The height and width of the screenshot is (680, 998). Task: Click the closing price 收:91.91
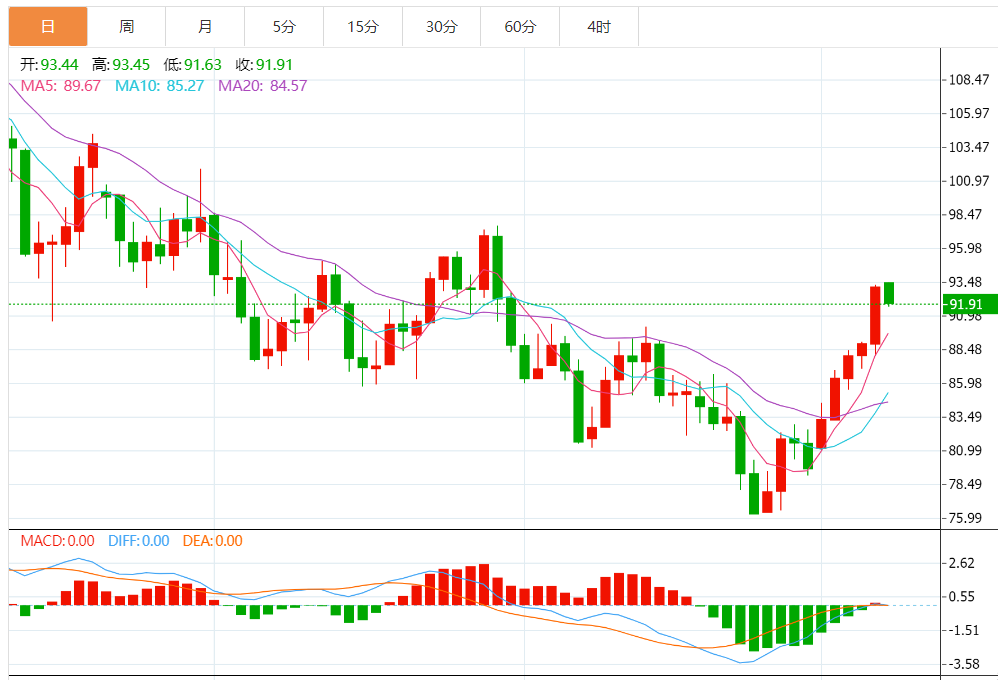click(x=264, y=65)
